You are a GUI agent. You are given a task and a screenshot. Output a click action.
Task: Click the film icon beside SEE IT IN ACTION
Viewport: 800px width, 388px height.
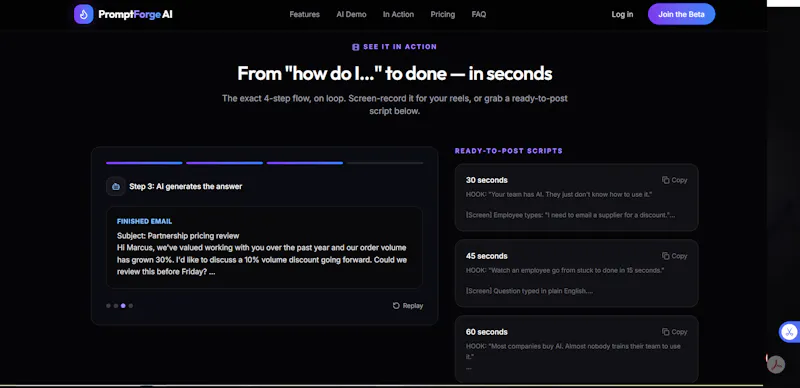356,47
